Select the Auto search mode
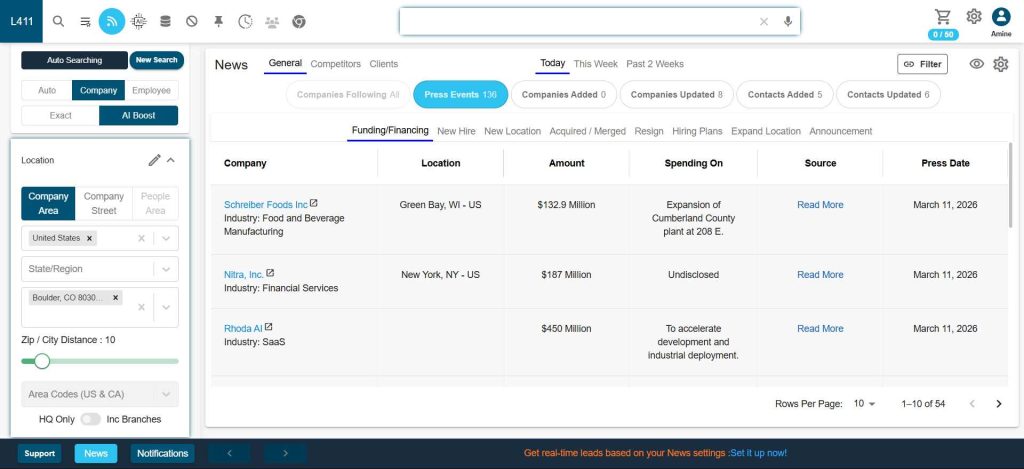Screen dimensions: 1024x469 [47, 91]
